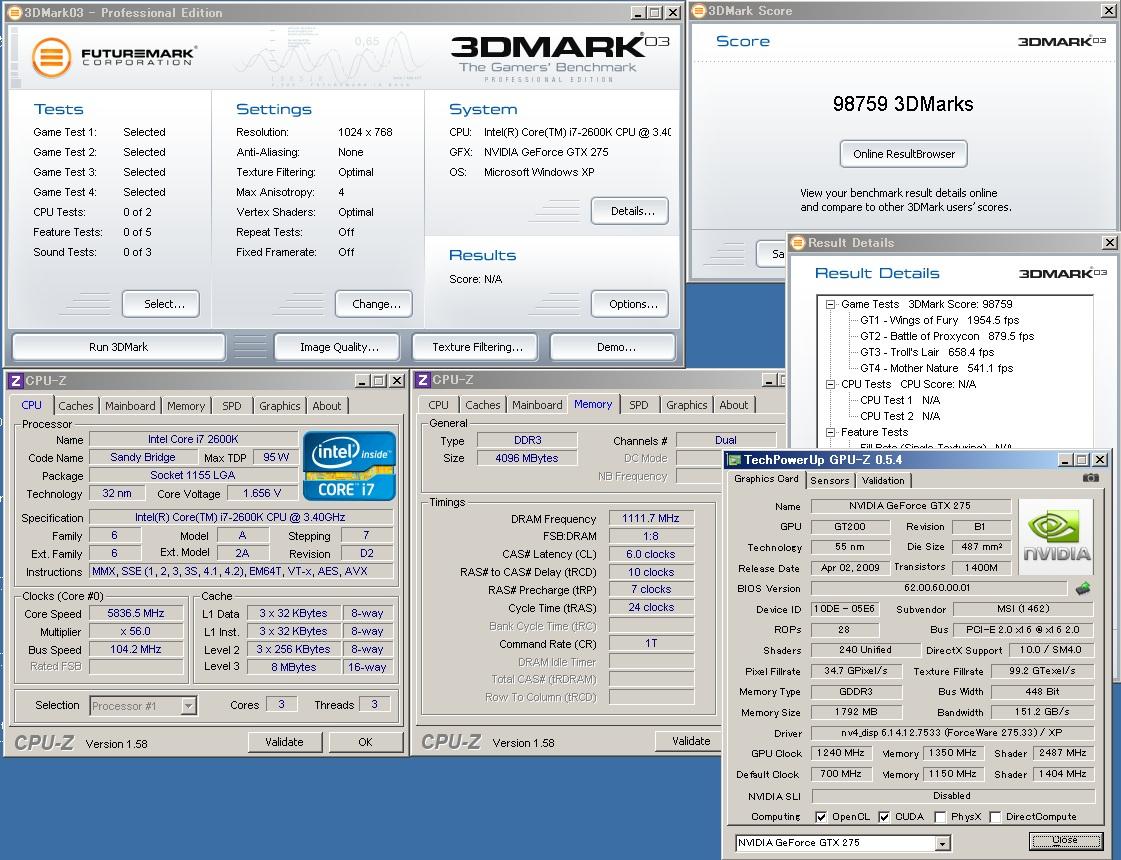Select GT2 - Battle of Proxycon row
The width and height of the screenshot is (1121, 860).
[x=947, y=336]
